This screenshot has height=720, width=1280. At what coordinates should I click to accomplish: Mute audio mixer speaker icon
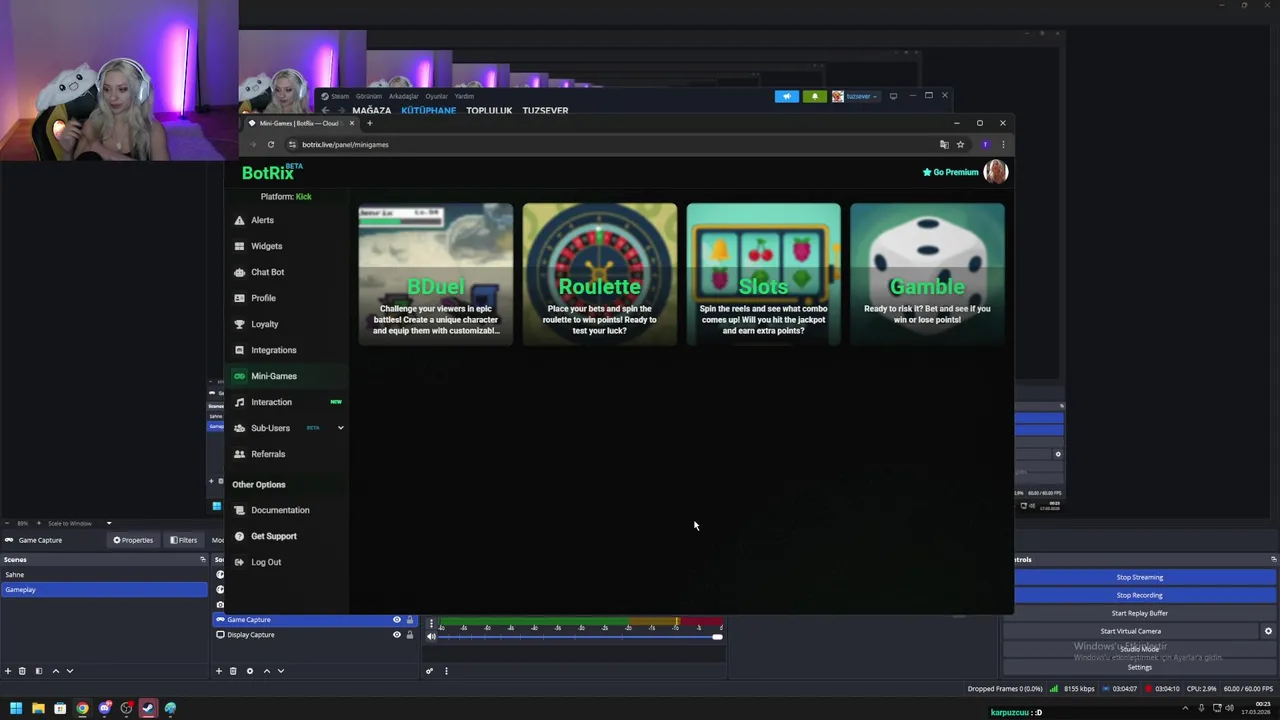[431, 636]
